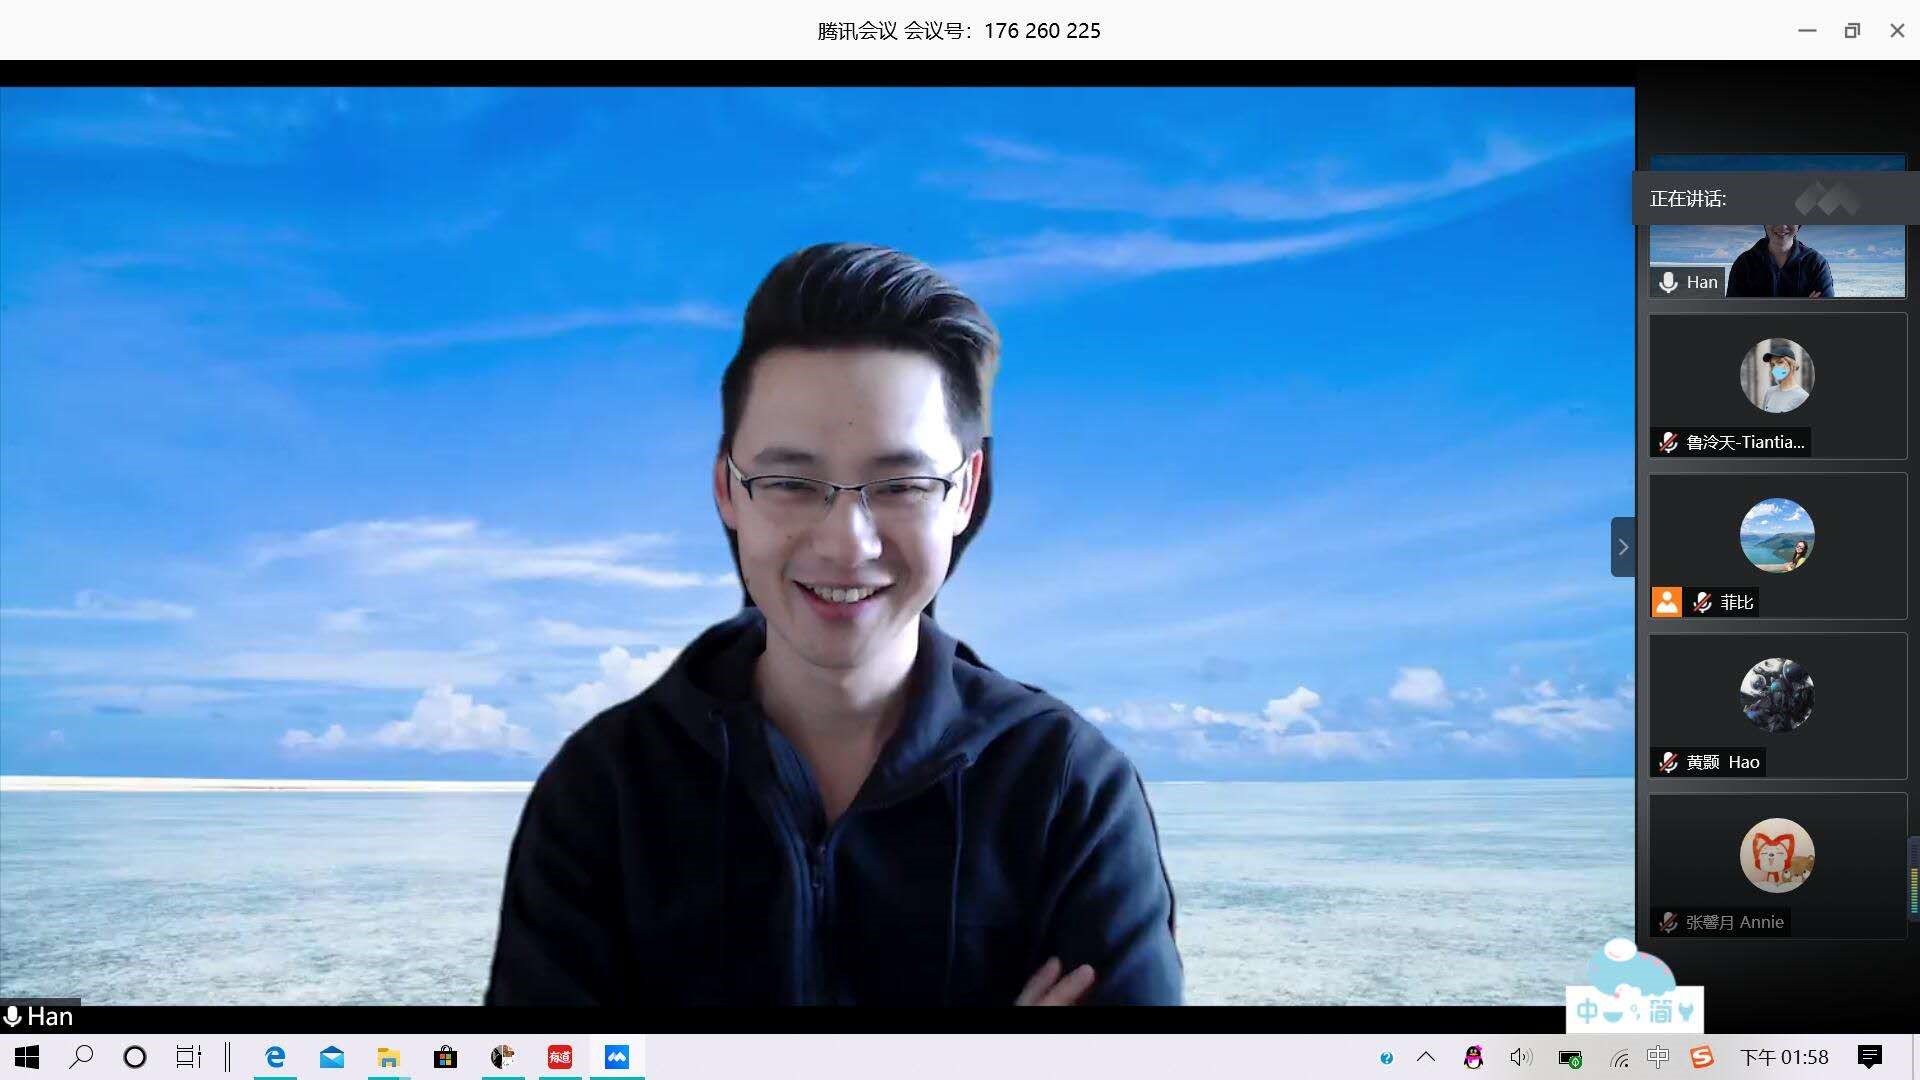The height and width of the screenshot is (1080, 1920).
Task: Open Task View on taskbar
Action: pos(188,1057)
